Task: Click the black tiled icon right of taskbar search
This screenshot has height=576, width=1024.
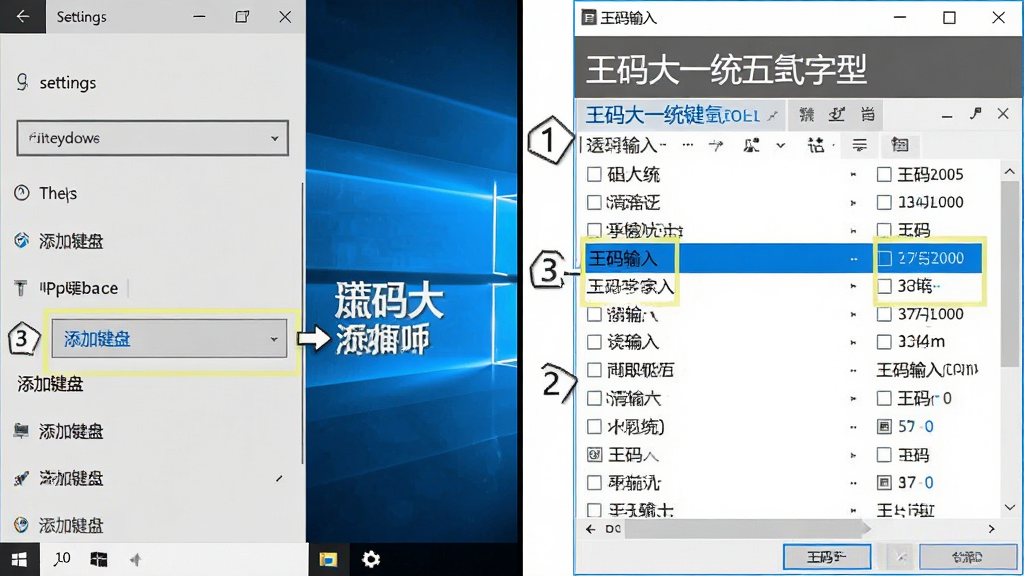Action: [x=99, y=559]
